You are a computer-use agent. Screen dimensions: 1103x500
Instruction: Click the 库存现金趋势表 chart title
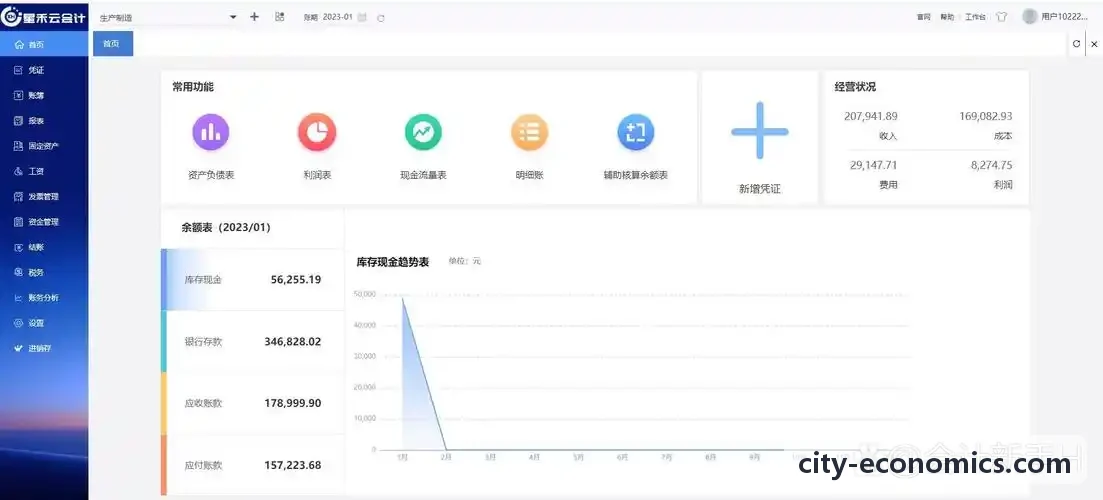tap(393, 262)
